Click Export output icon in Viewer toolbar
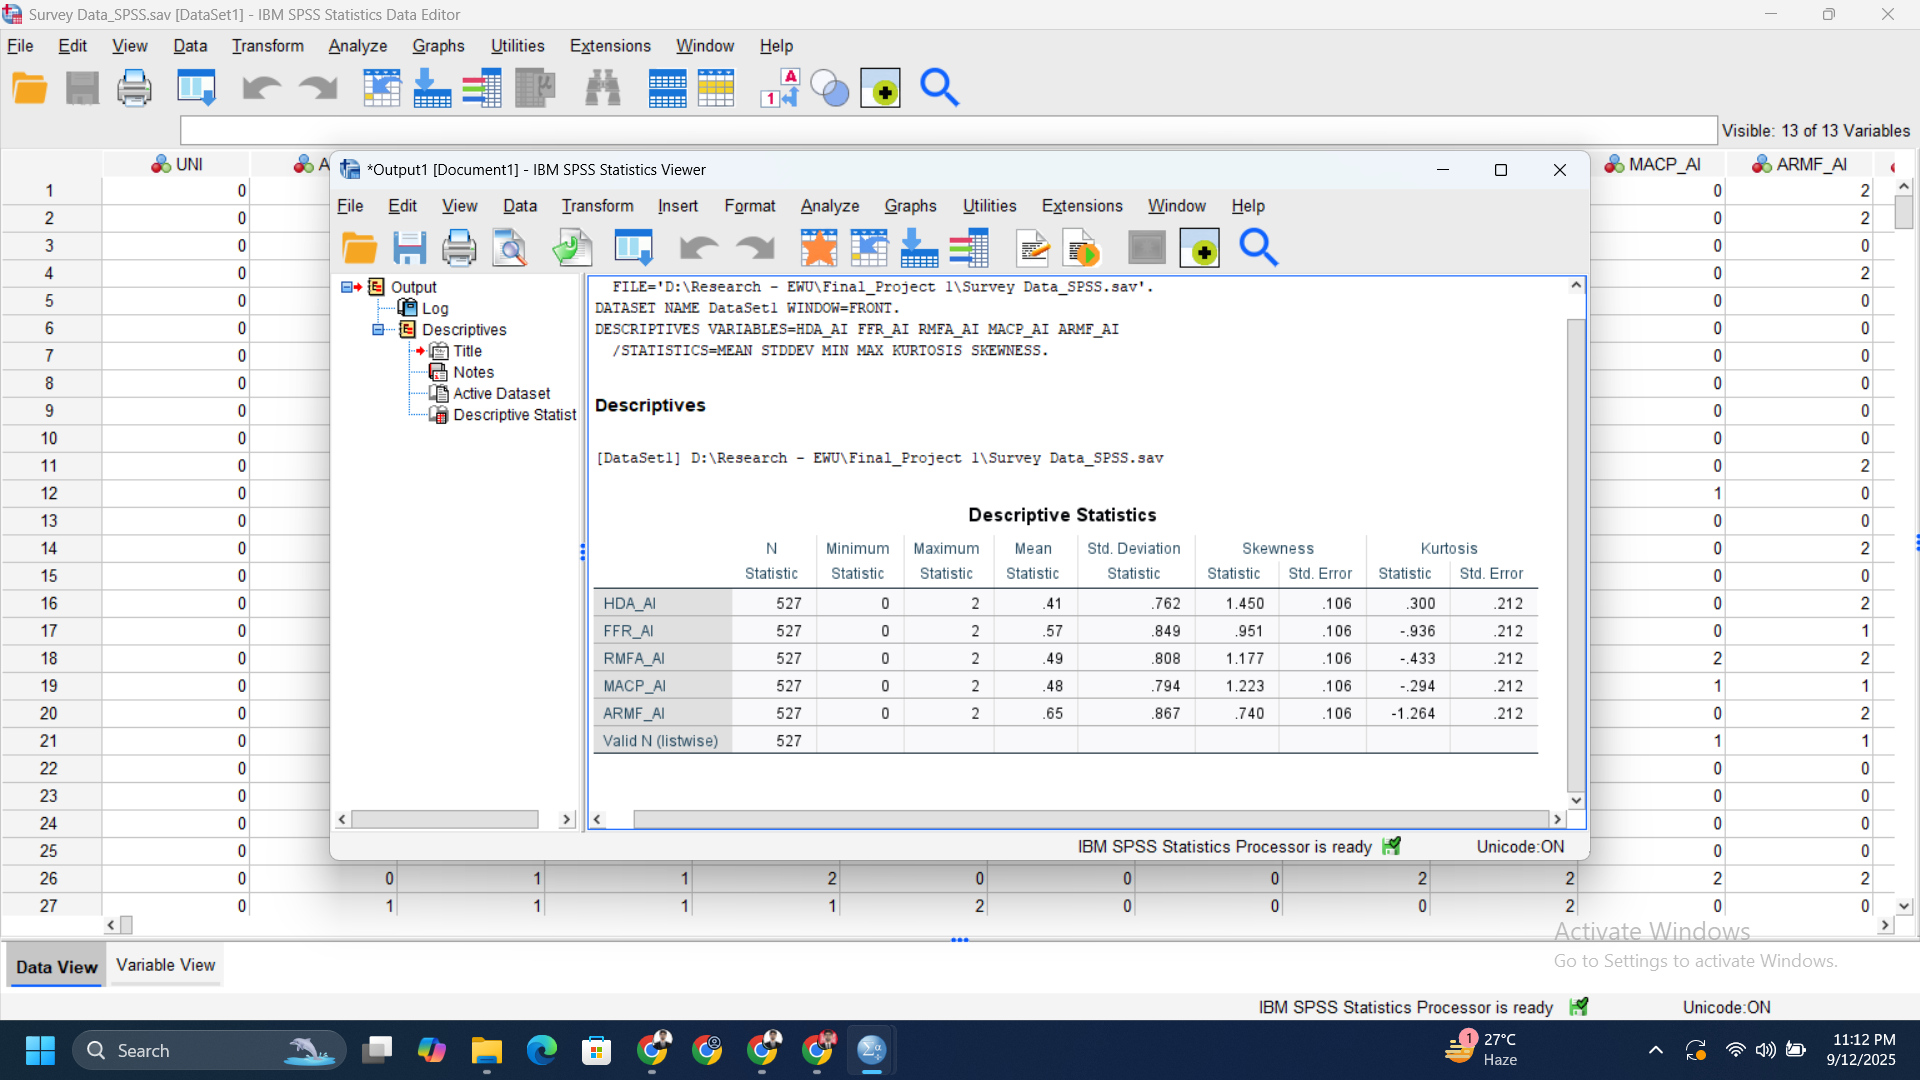This screenshot has height=1080, width=1920. (572, 248)
